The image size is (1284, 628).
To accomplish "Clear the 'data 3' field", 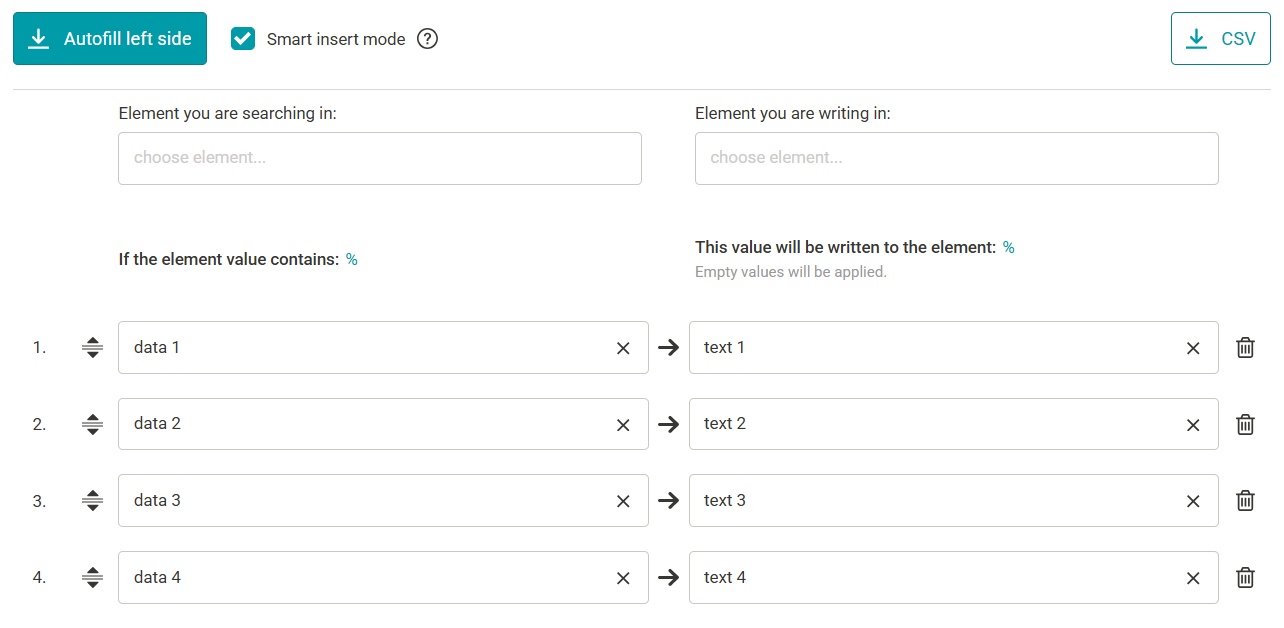I will (x=623, y=501).
